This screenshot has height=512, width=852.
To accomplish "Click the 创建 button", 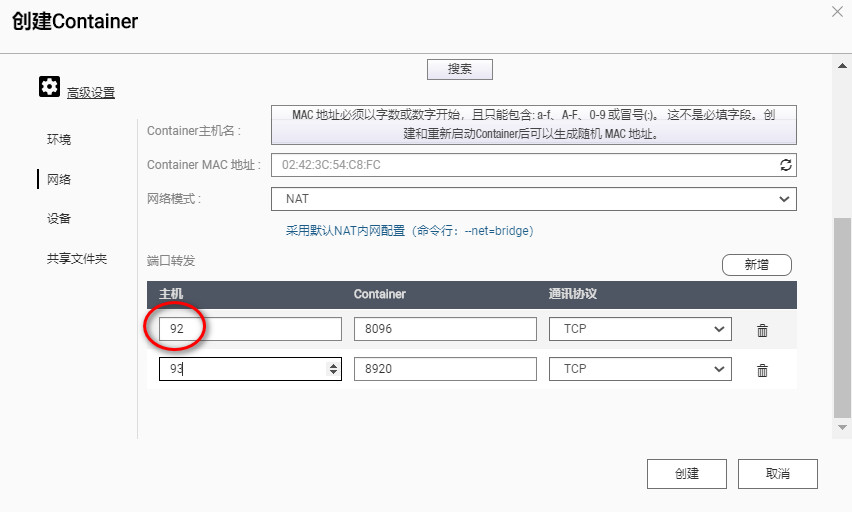I will point(687,474).
